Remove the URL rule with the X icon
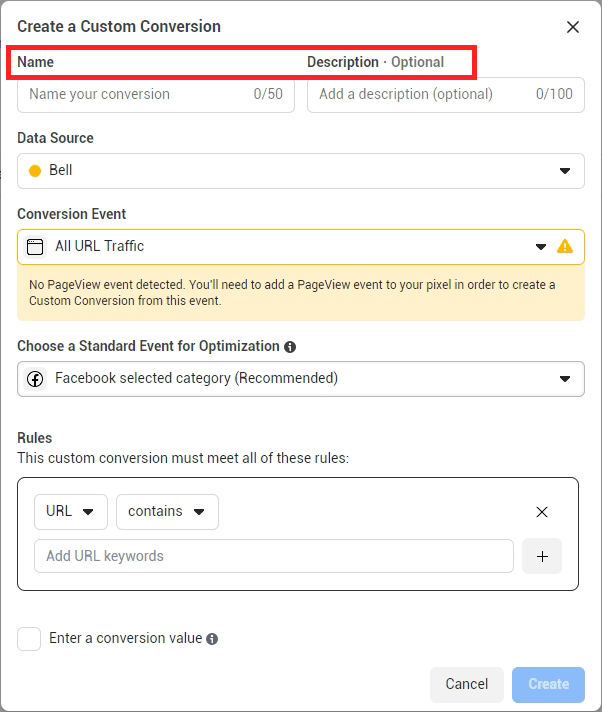This screenshot has height=712, width=602. [x=542, y=512]
